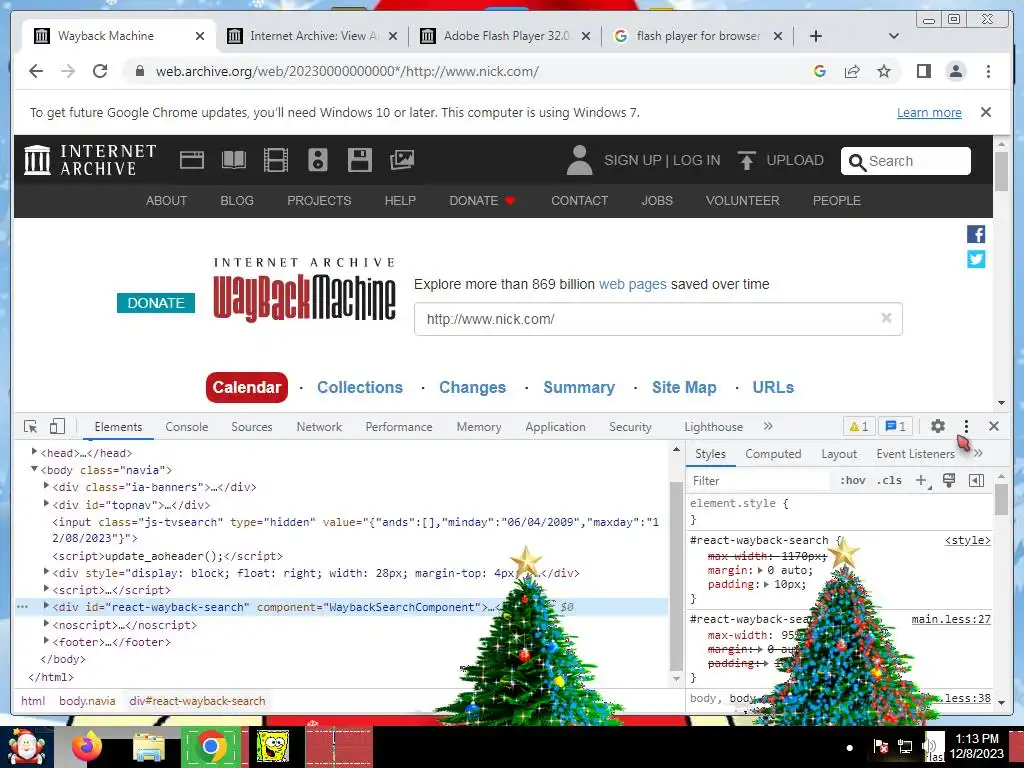Open the Collections link
The image size is (1024, 768).
coord(360,387)
